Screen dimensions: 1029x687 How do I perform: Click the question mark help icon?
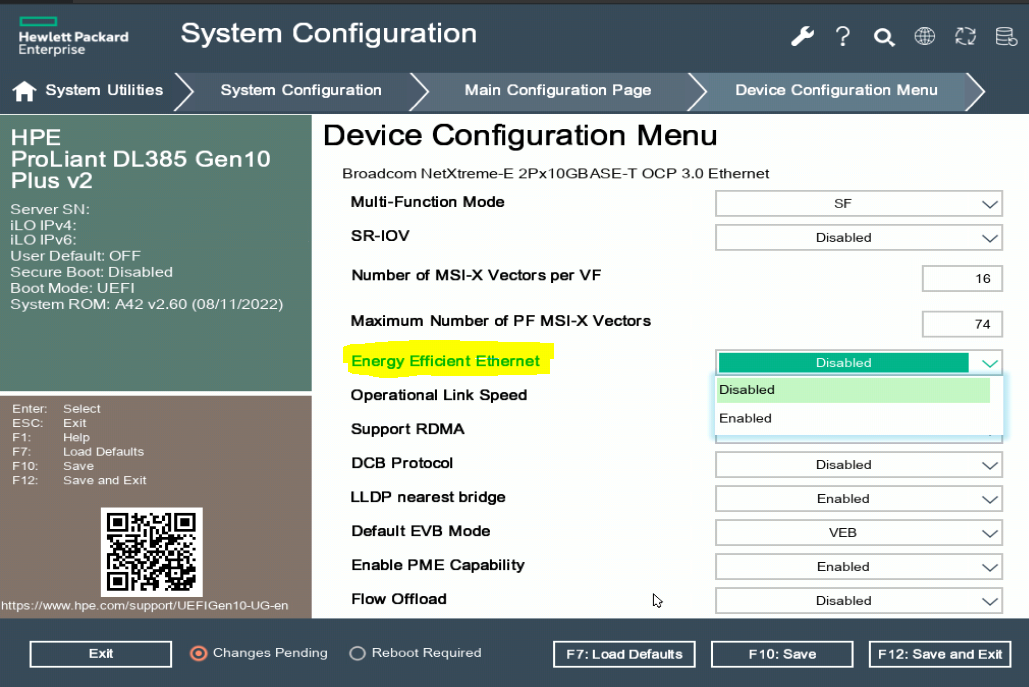[x=843, y=36]
